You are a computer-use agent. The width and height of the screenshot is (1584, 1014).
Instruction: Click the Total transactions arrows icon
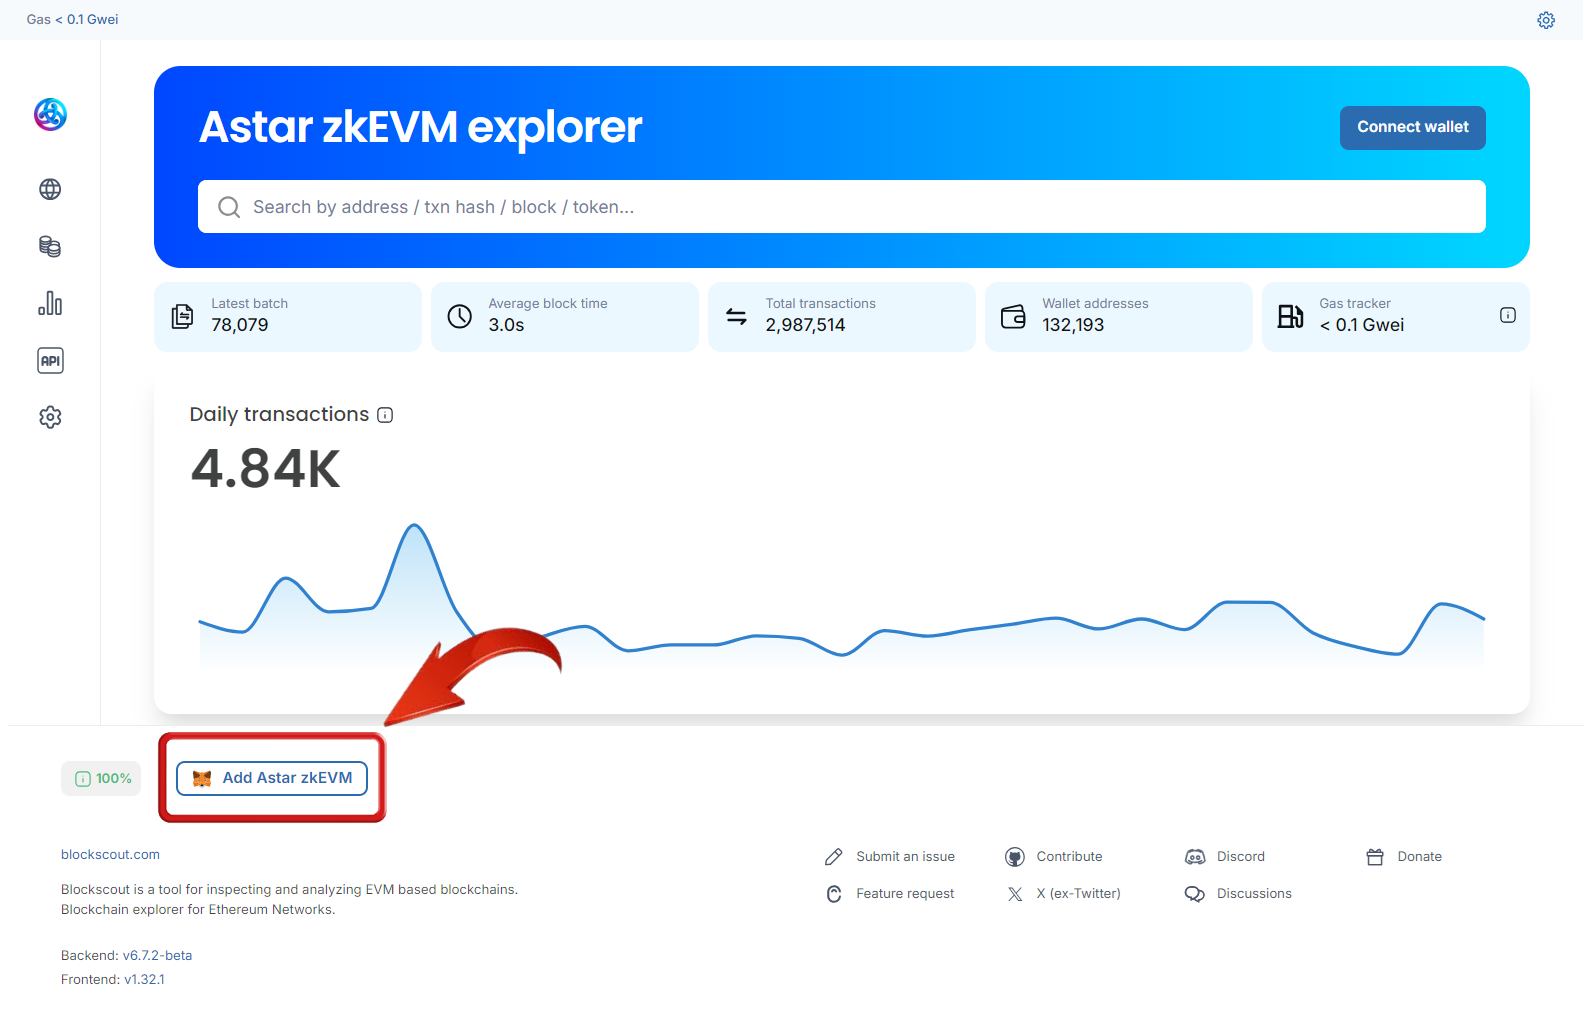coord(736,316)
